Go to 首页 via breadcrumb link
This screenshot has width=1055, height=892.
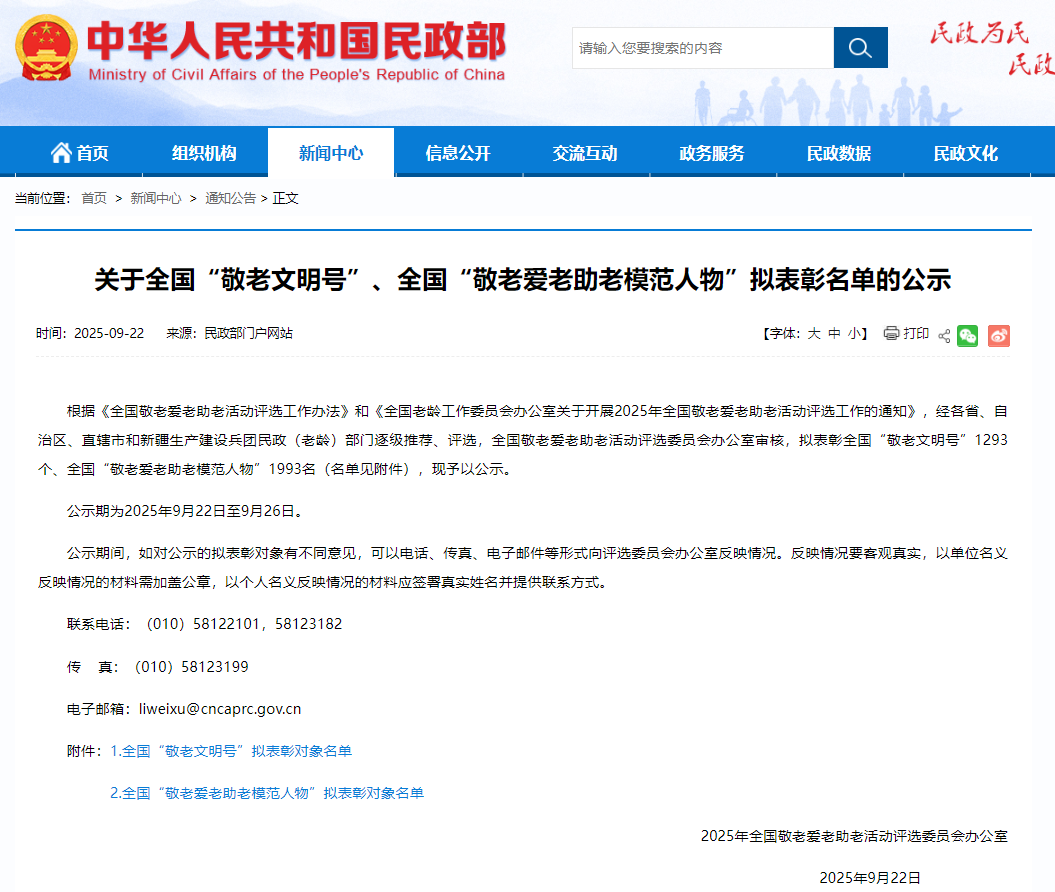[x=94, y=198]
